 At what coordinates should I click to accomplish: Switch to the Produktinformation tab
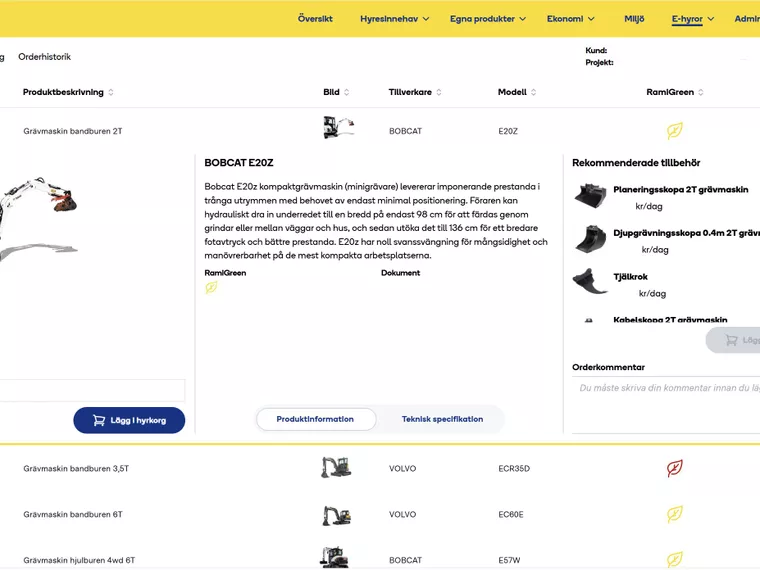click(315, 419)
